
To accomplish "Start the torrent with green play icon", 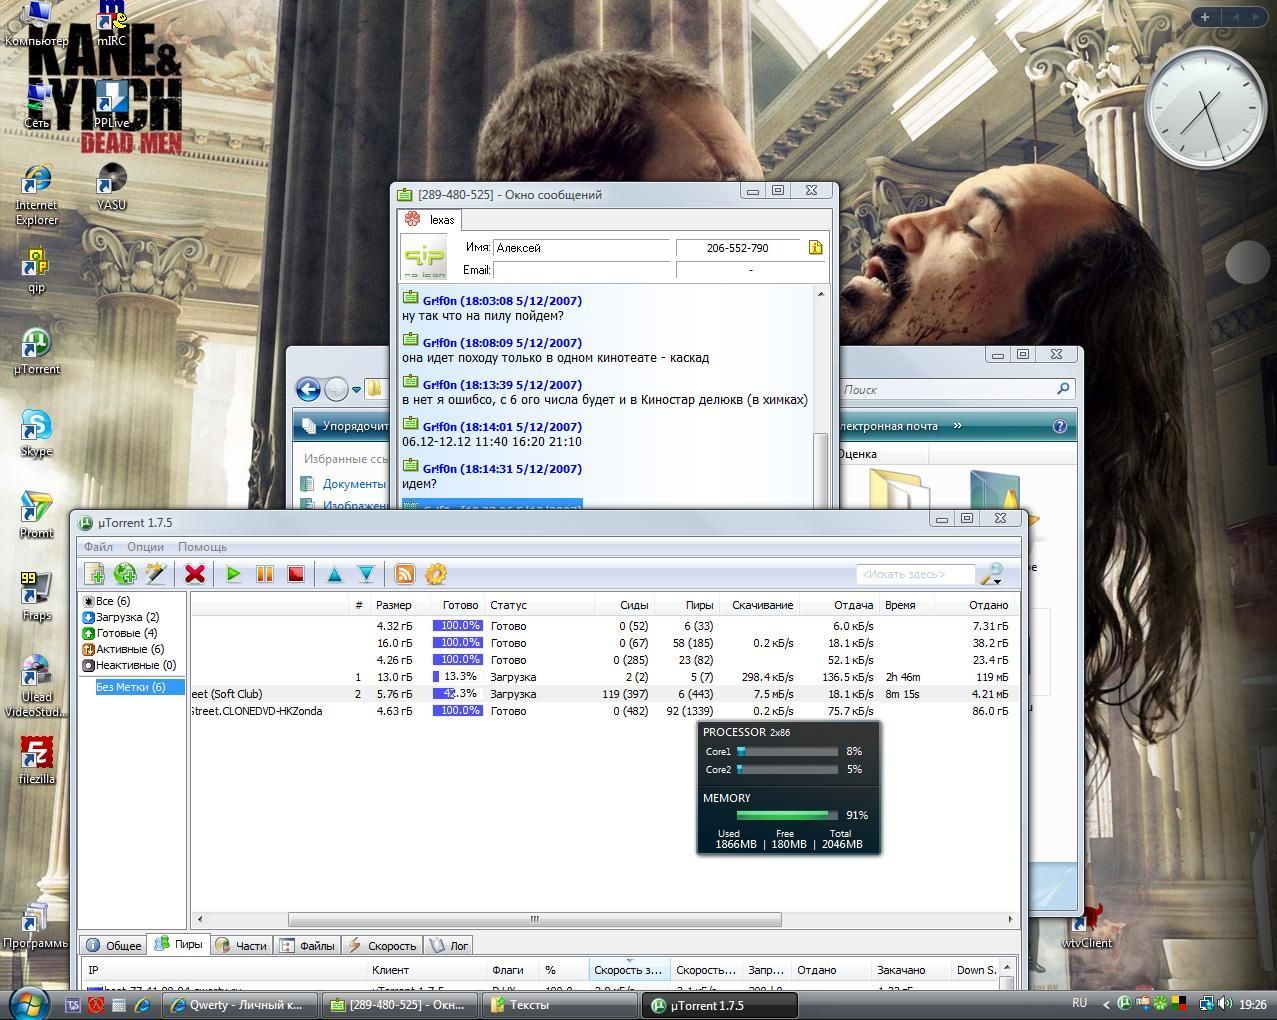I will click(233, 574).
